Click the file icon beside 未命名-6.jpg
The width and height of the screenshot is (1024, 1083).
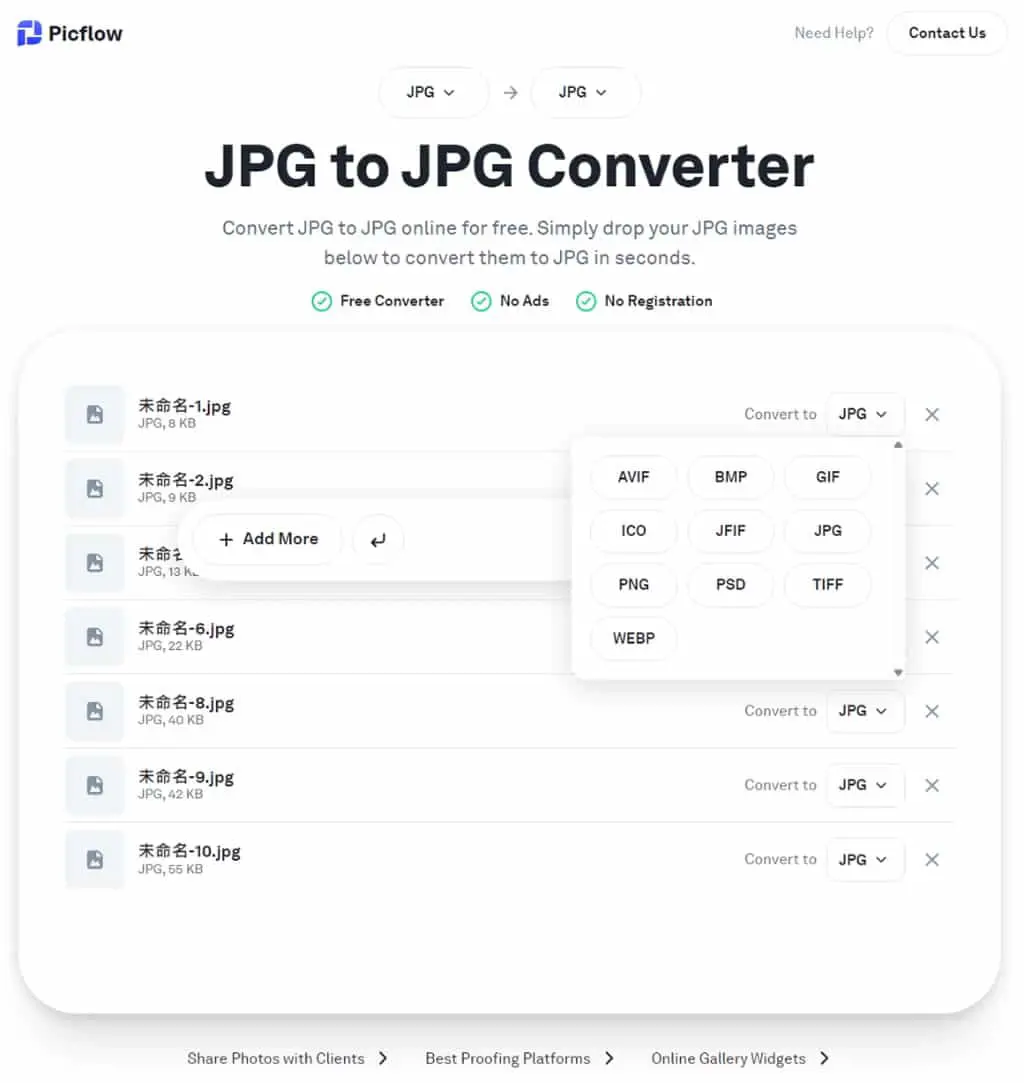coord(95,637)
